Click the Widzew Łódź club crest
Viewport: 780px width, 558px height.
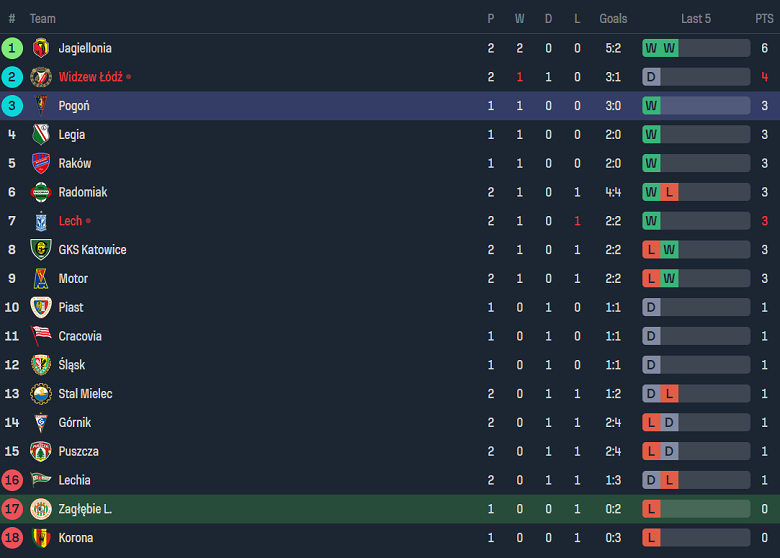[41, 77]
